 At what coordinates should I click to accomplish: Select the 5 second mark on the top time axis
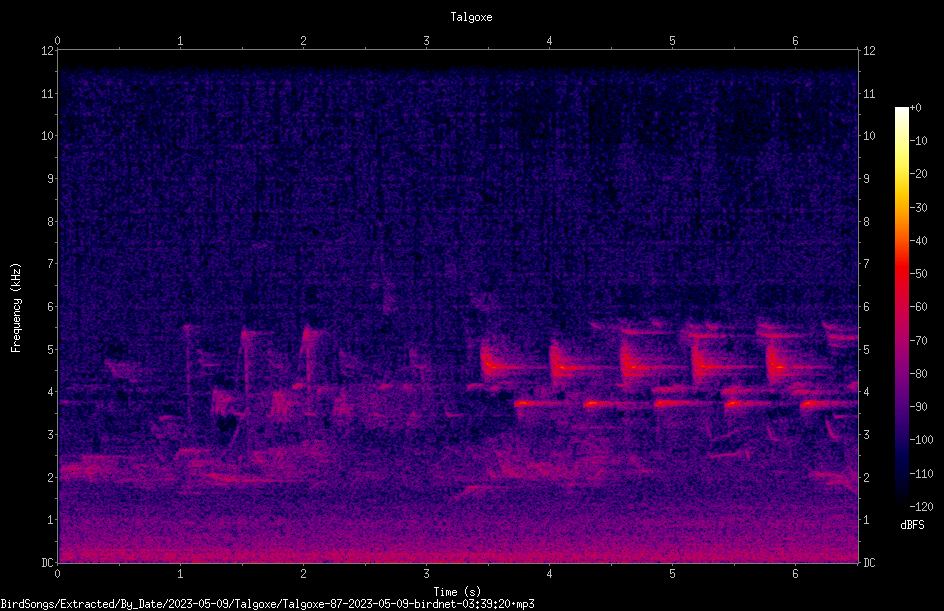click(x=672, y=41)
